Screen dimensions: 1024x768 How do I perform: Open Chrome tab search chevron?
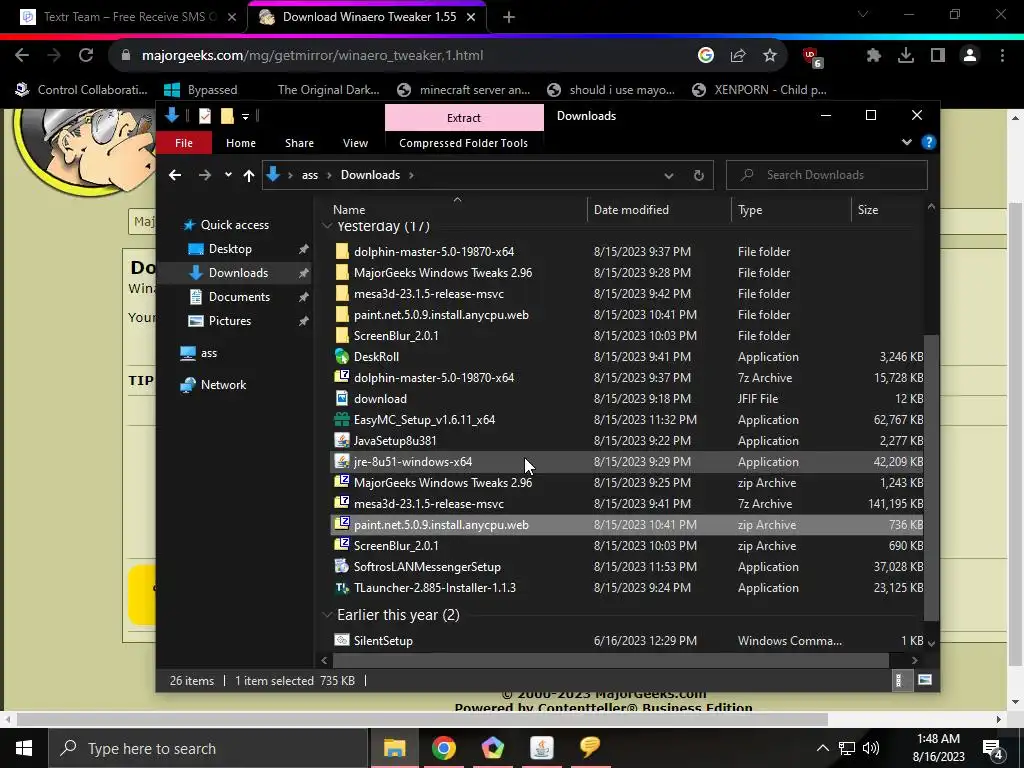863,14
